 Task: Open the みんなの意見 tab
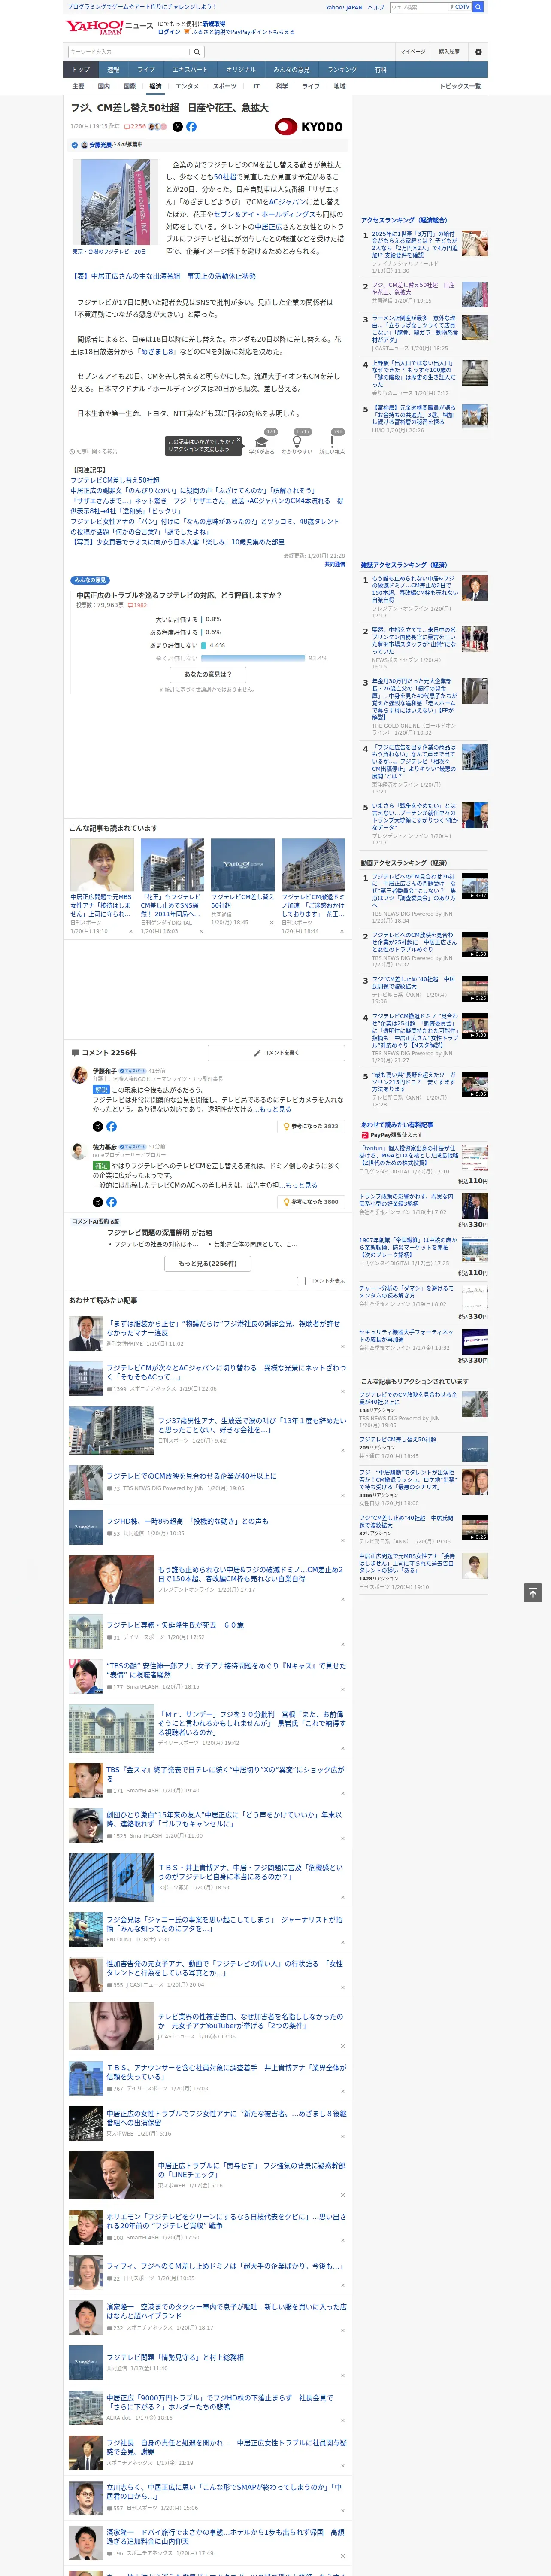tap(291, 70)
